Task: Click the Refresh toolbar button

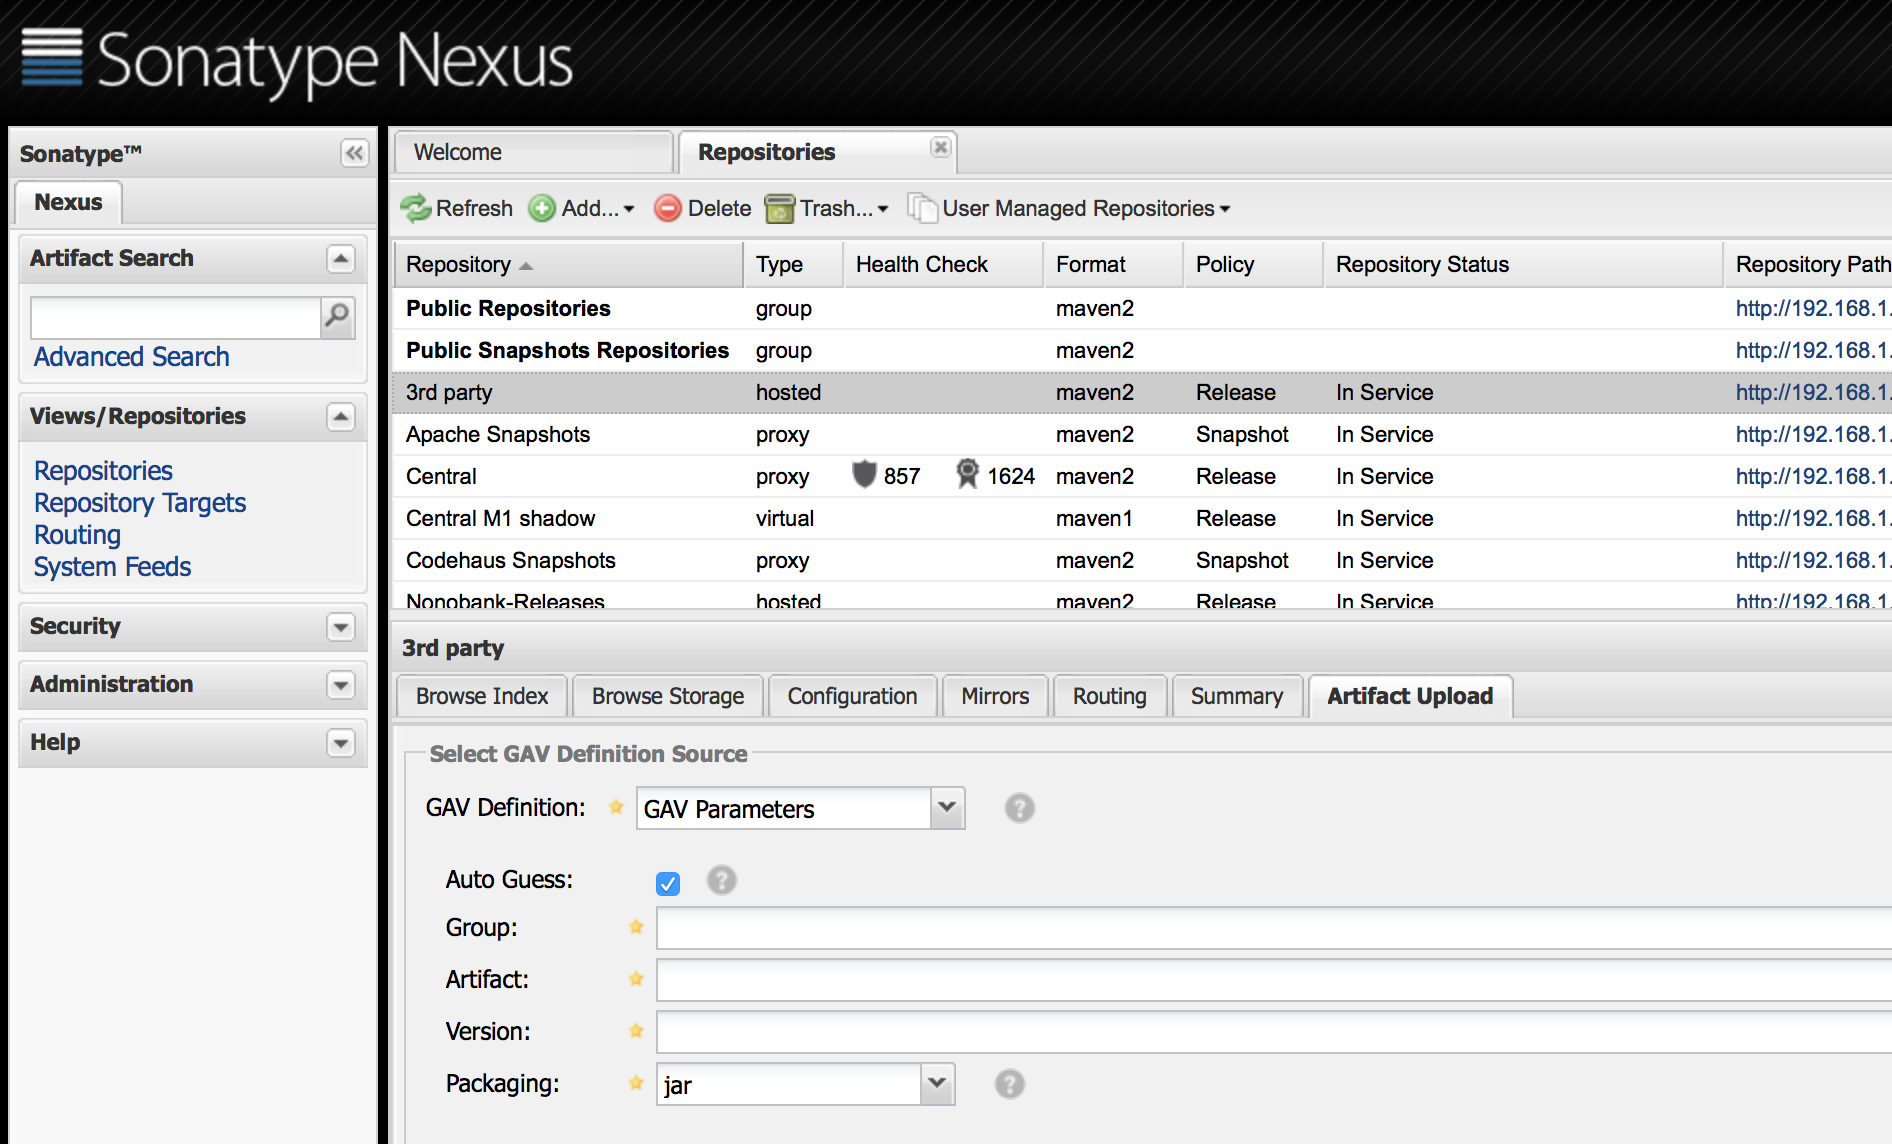Action: click(x=456, y=208)
